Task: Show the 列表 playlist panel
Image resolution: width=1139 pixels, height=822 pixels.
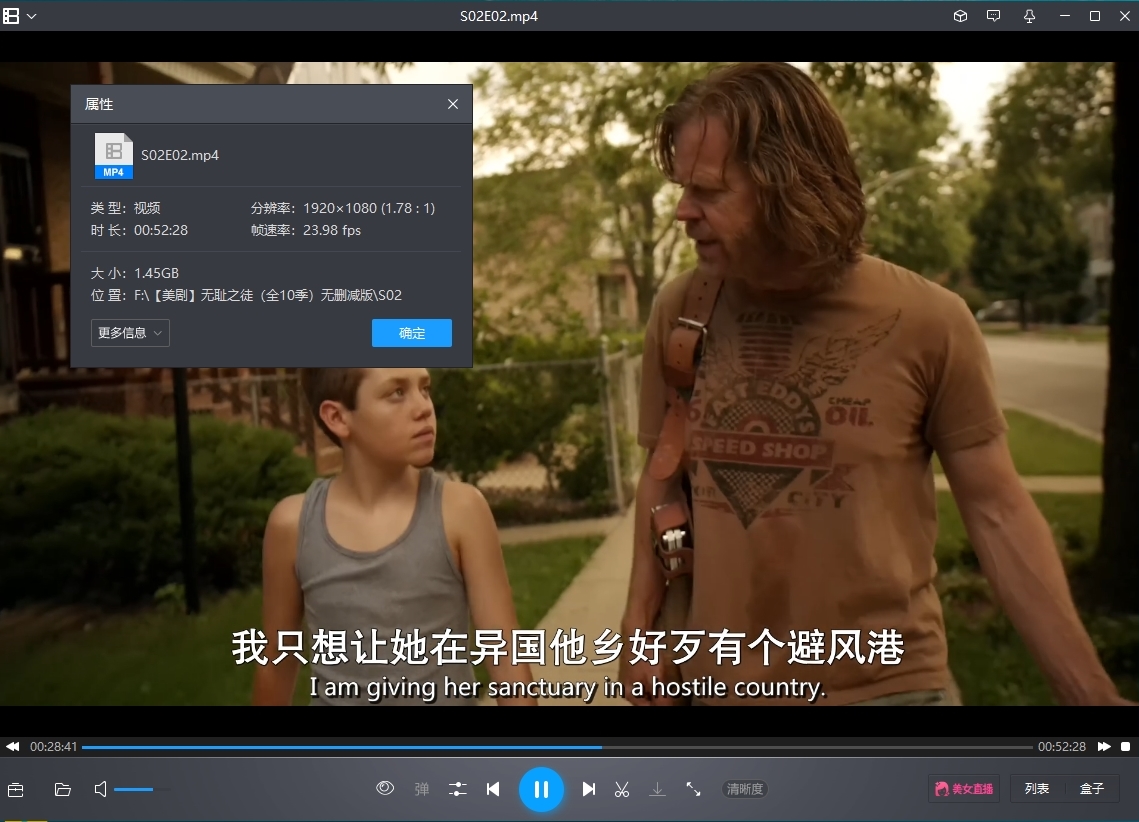Action: [x=1037, y=789]
